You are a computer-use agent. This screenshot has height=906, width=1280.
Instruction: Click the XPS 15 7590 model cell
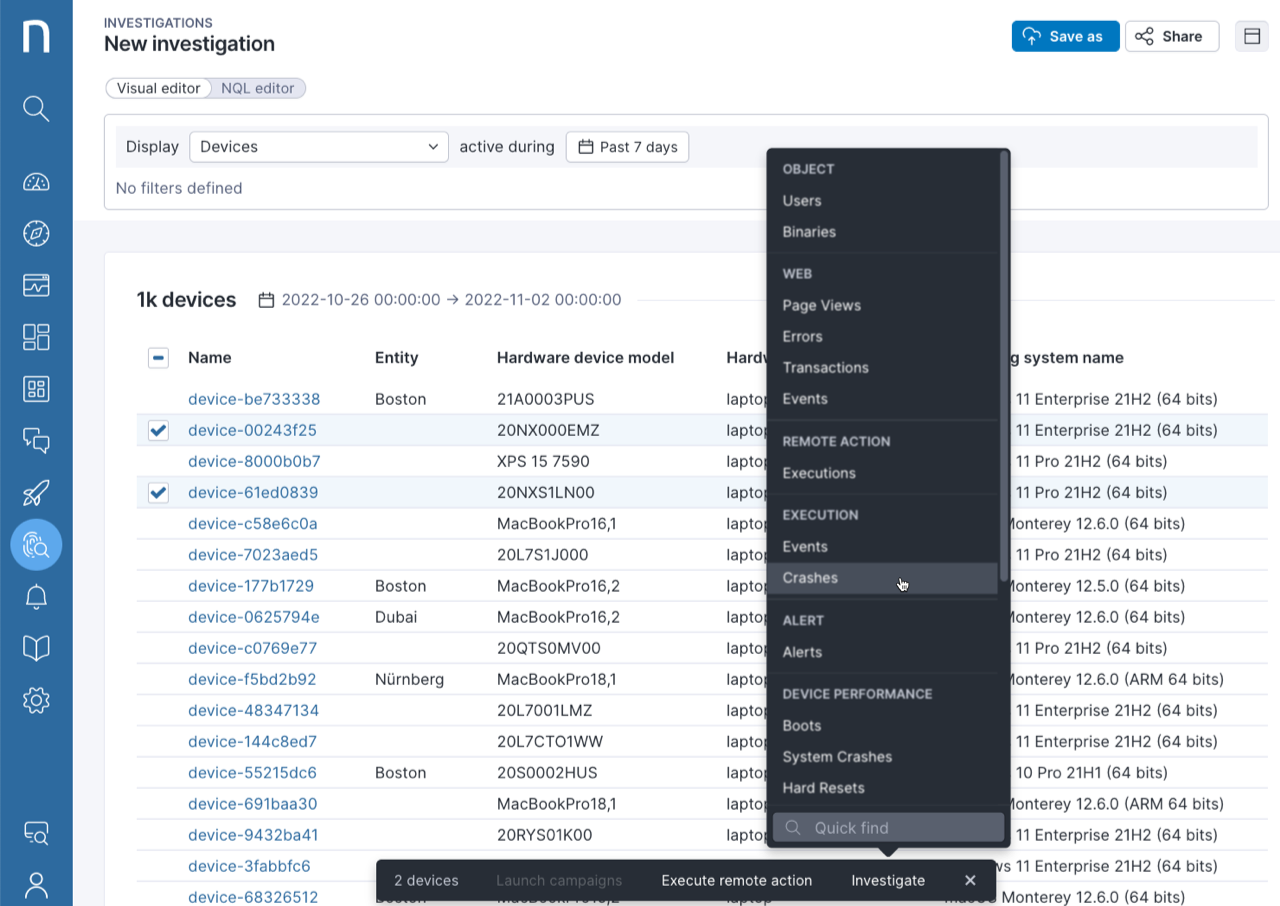click(x=543, y=462)
